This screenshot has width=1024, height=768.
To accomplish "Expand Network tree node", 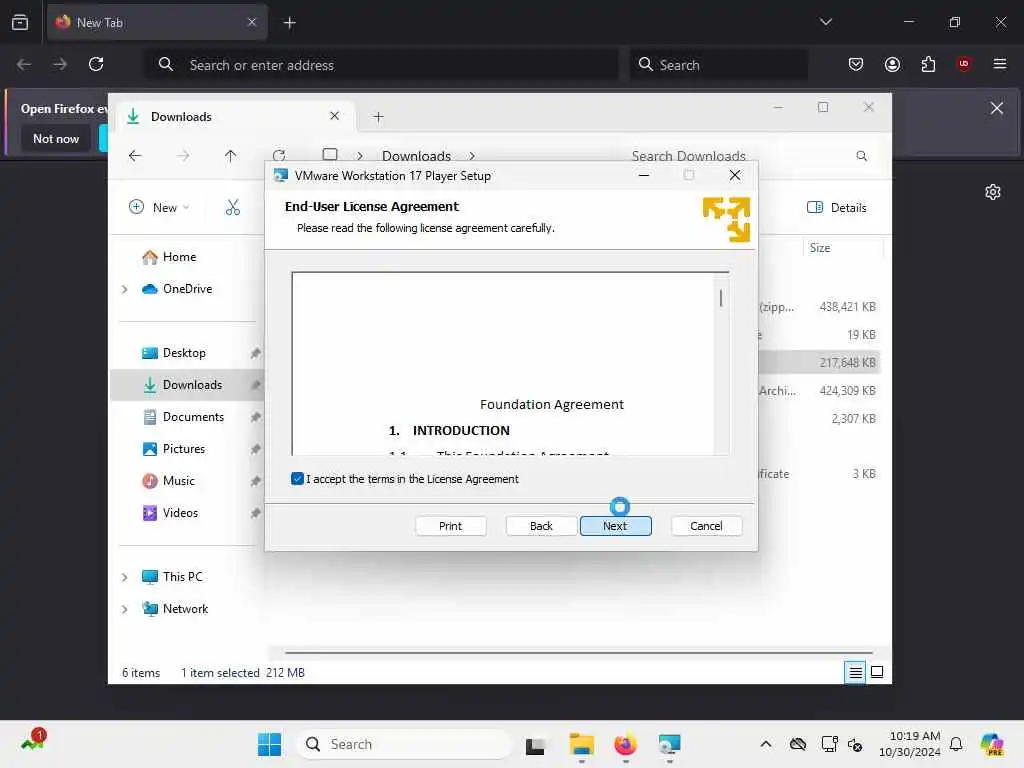I will (x=125, y=609).
